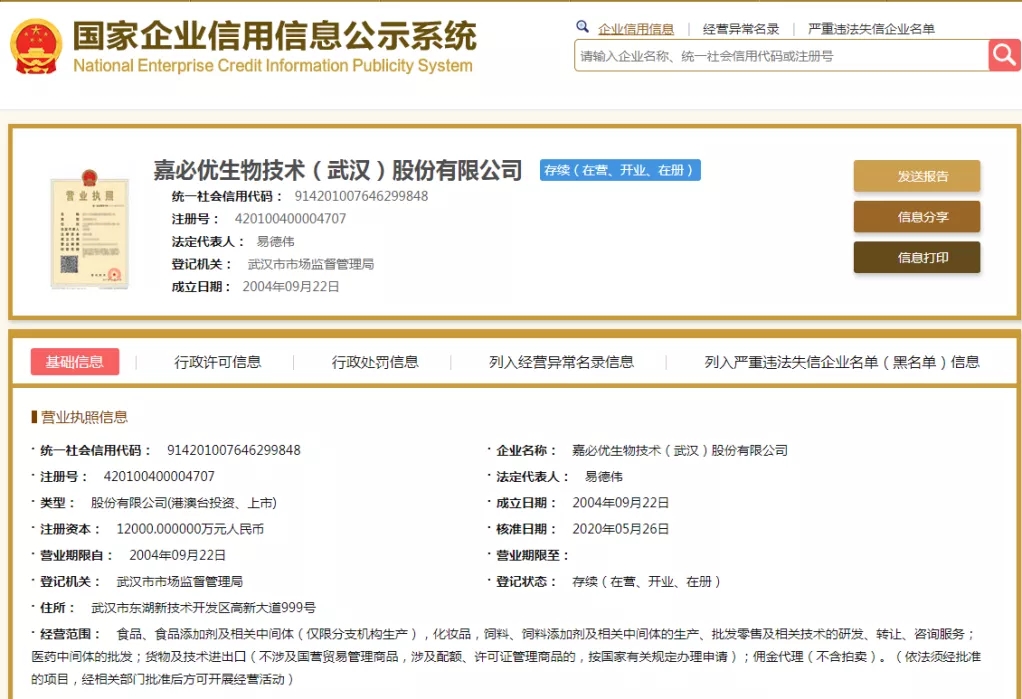Image resolution: width=1022 pixels, height=699 pixels.
Task: Focus the enterprise name search input field
Action: coord(781,55)
